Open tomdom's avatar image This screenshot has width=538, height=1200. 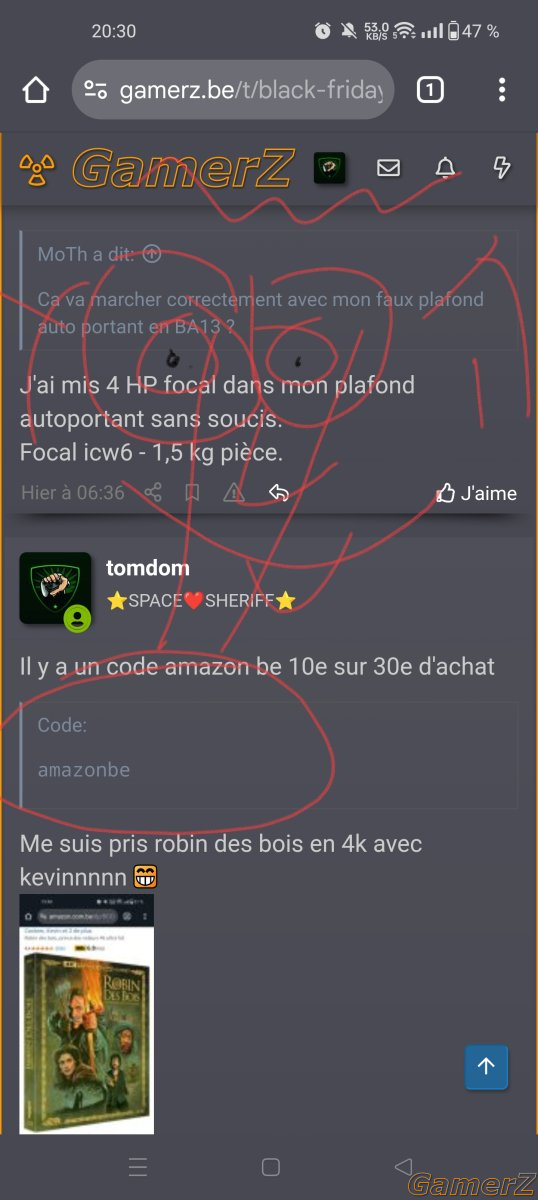pyautogui.click(x=55, y=588)
